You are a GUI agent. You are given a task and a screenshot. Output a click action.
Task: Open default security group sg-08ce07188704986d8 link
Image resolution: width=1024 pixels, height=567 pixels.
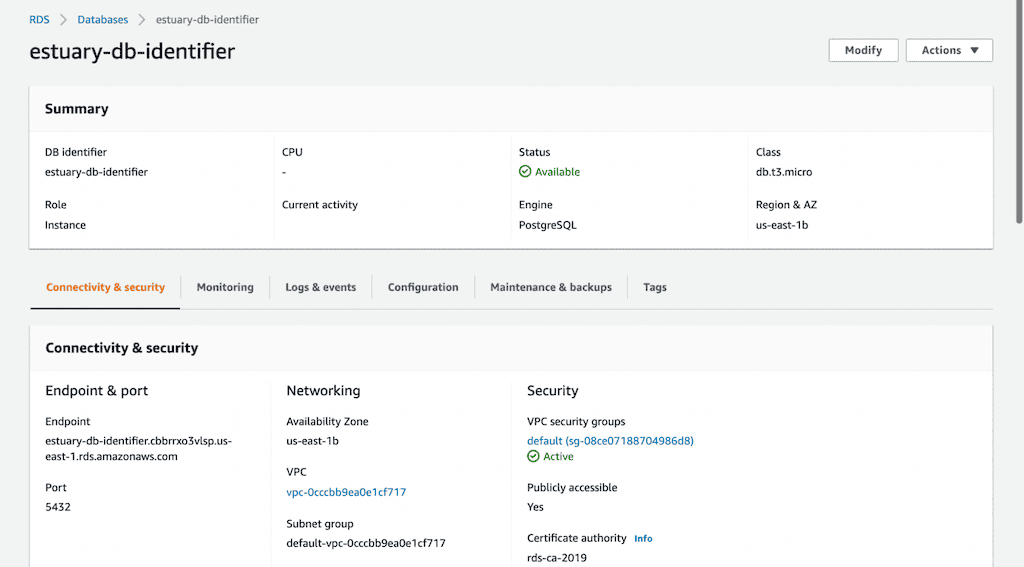(610, 441)
